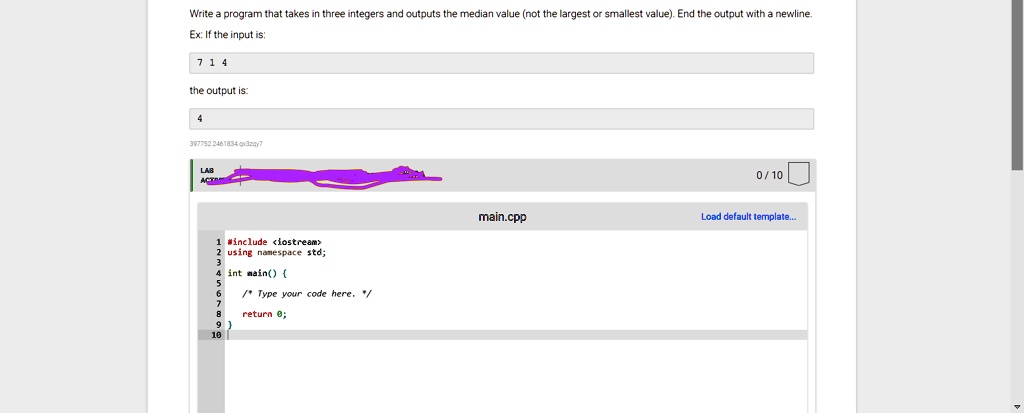Screen dimensions: 1024x413
Task: Click the #include <iostream> code line
Action: pos(274,242)
